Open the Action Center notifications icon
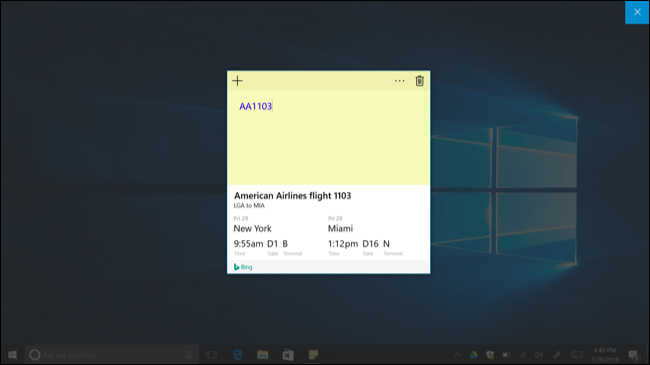The height and width of the screenshot is (365, 650). [633, 355]
